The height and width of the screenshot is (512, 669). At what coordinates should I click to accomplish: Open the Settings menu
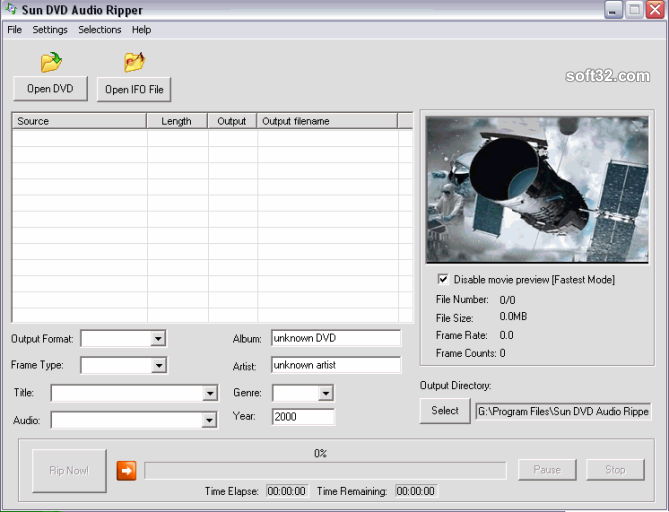[50, 30]
